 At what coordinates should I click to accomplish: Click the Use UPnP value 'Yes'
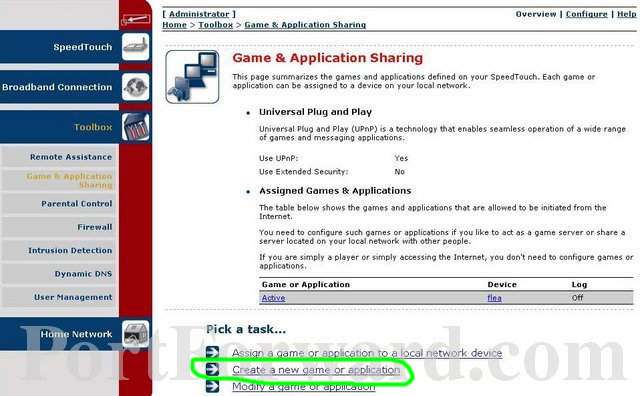pyautogui.click(x=401, y=158)
